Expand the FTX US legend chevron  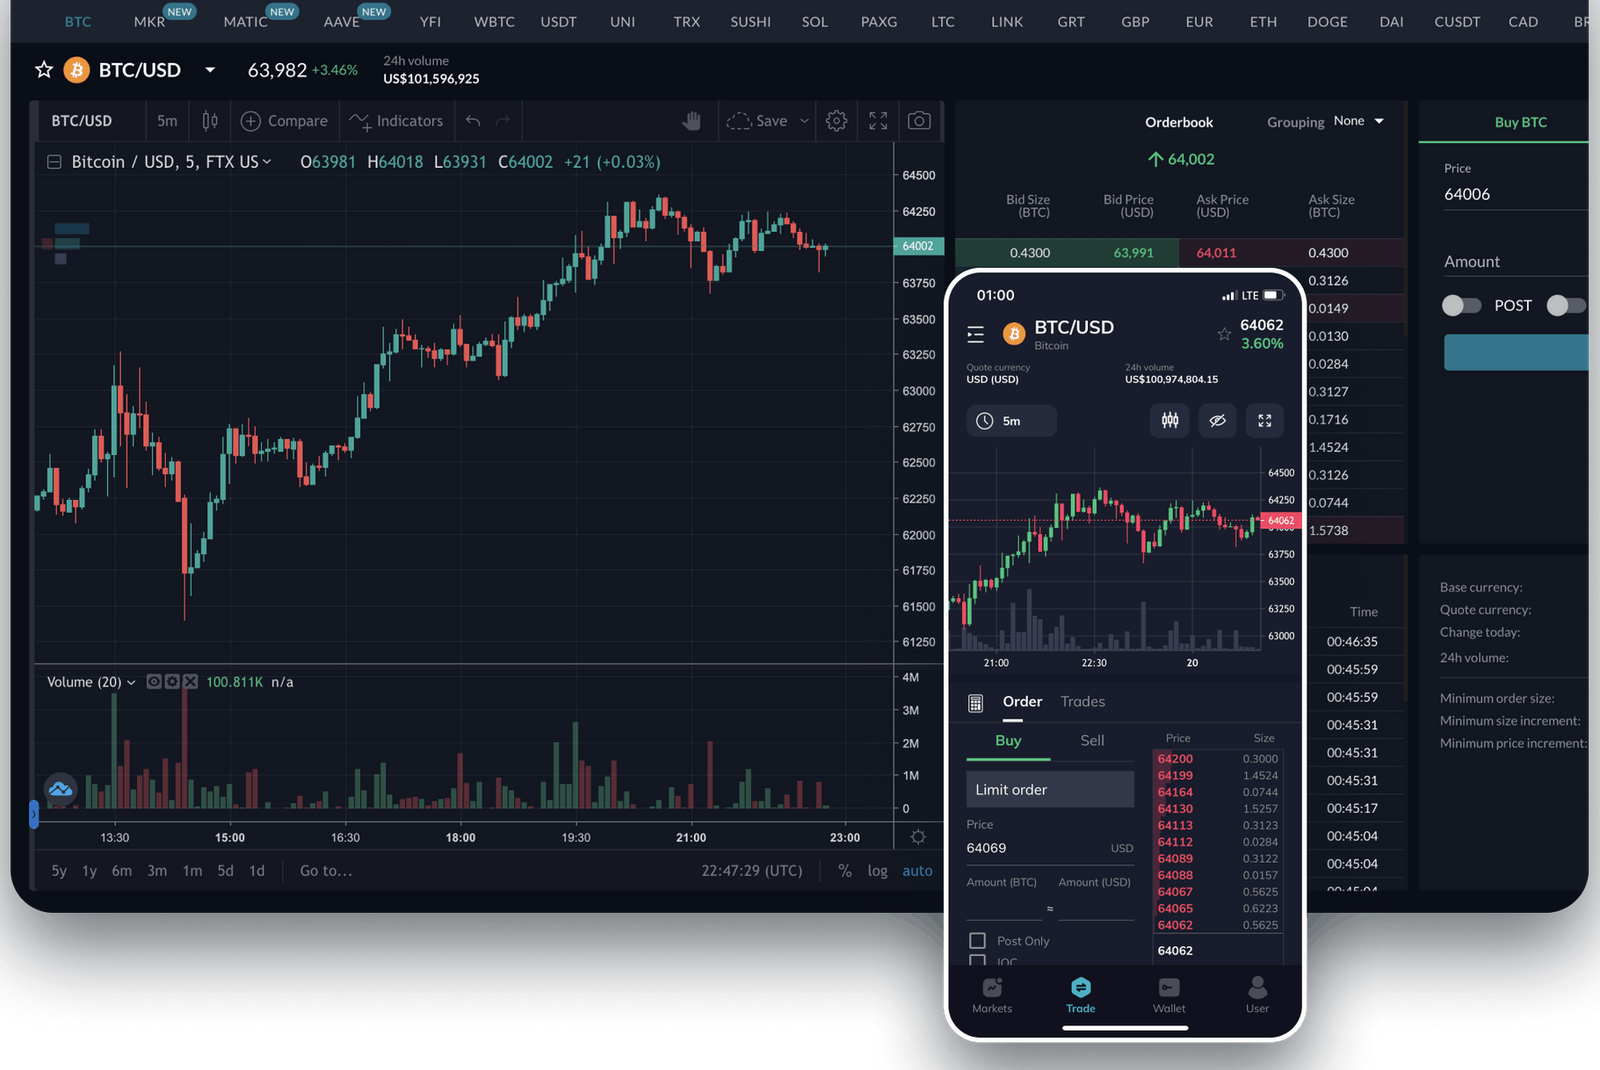[x=267, y=162]
